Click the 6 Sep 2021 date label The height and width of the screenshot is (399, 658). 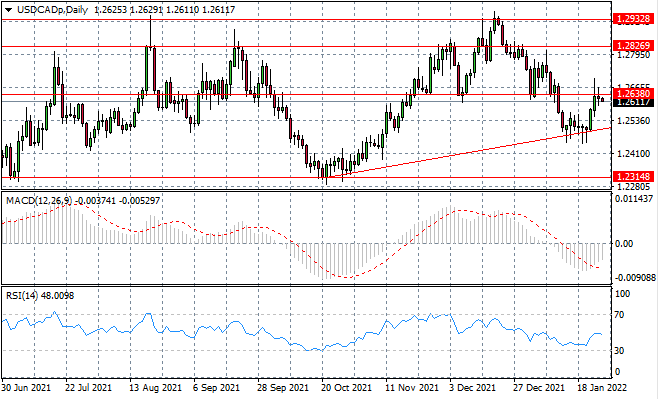217,387
